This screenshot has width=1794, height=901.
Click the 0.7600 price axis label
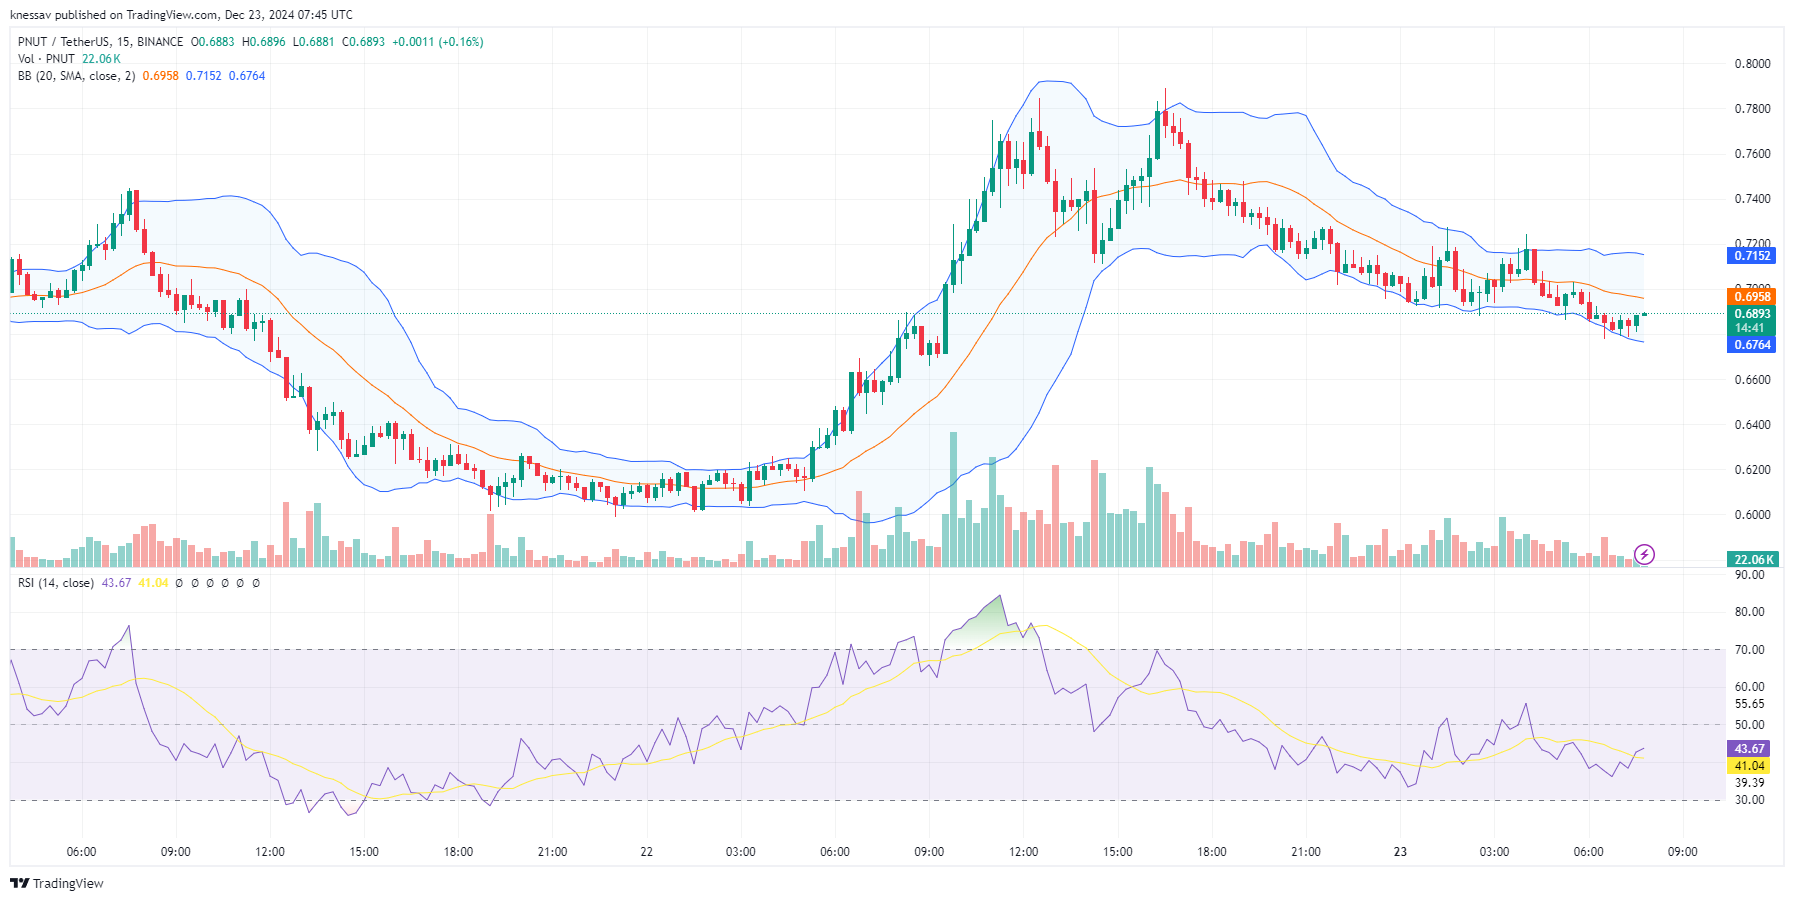coord(1752,154)
